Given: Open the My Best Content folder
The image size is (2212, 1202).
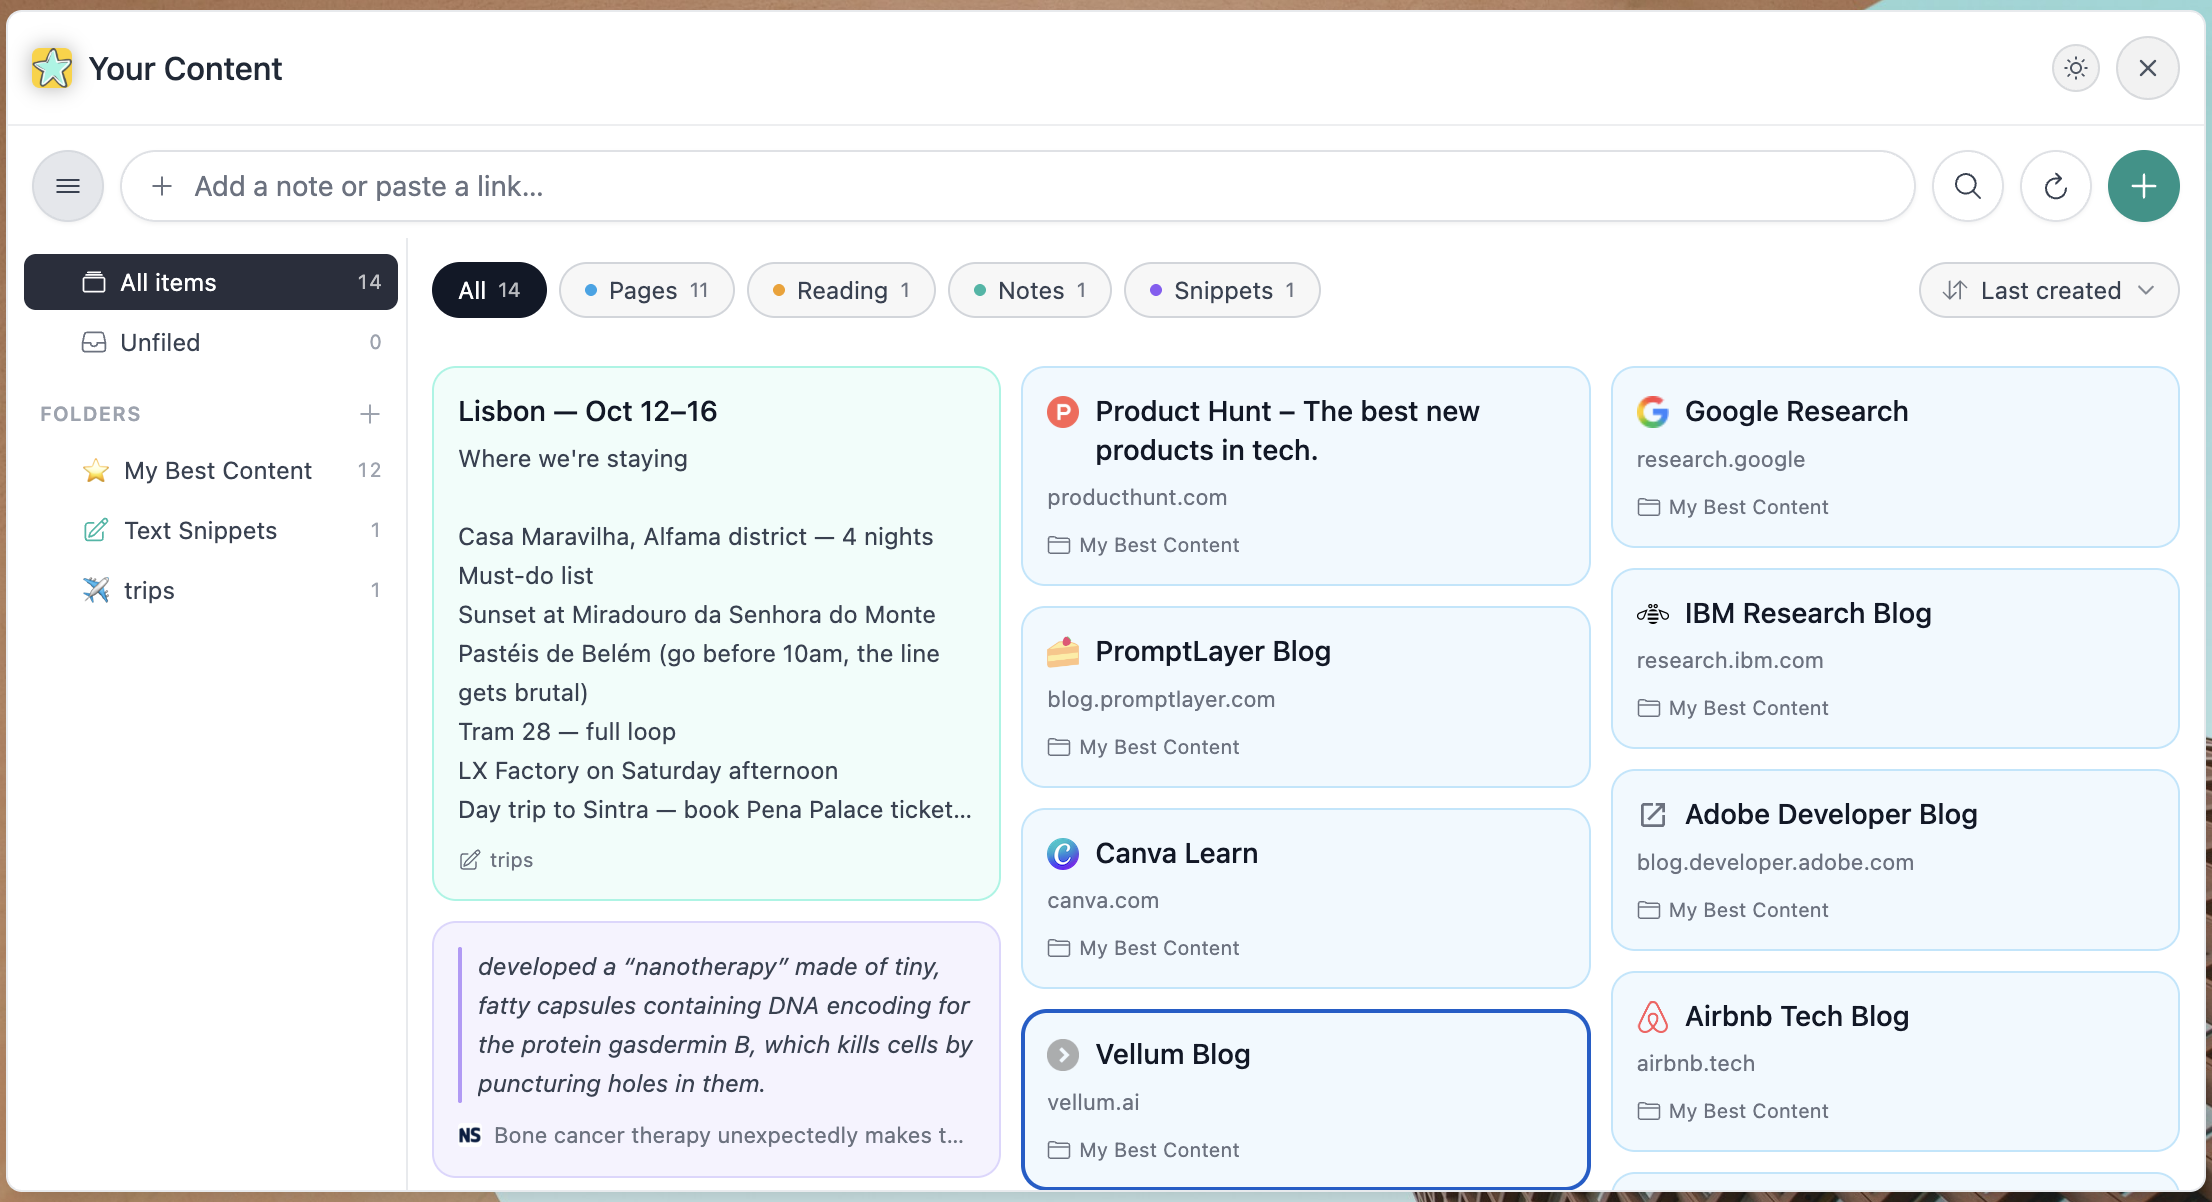Looking at the screenshot, I should tap(211, 470).
